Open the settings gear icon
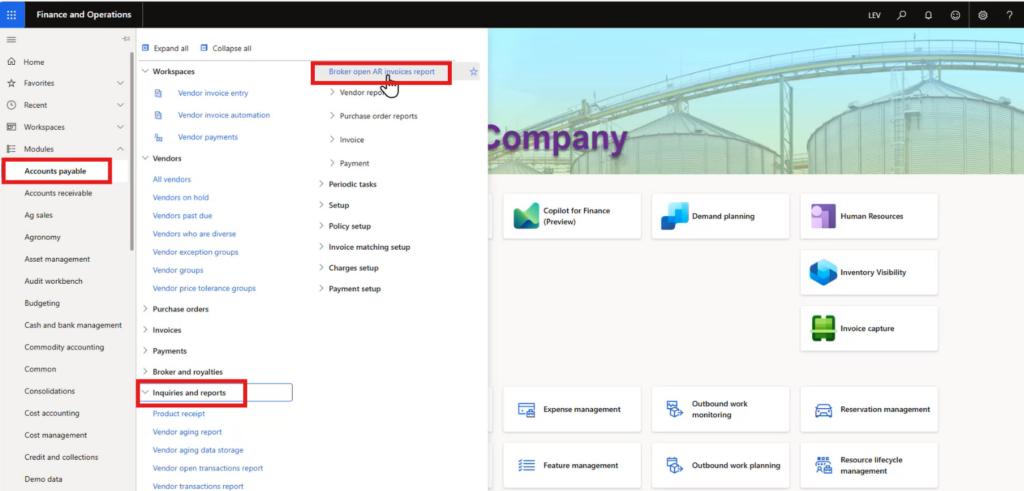 (982, 15)
